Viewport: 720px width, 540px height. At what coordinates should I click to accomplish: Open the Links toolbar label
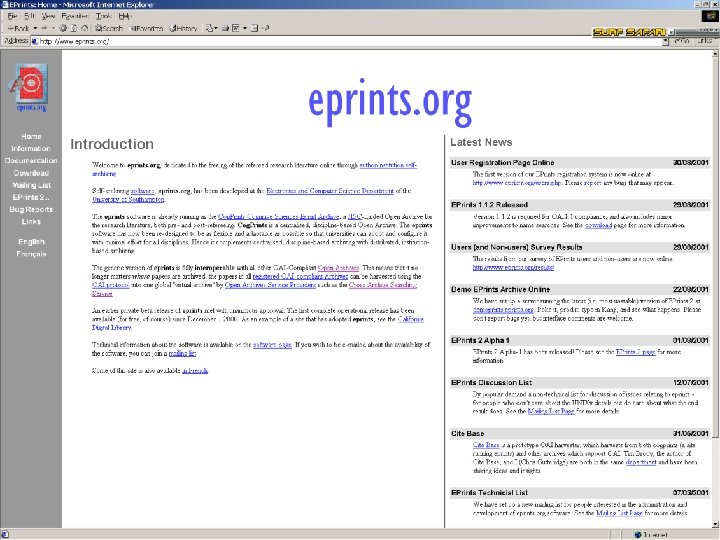pyautogui.click(x=704, y=41)
